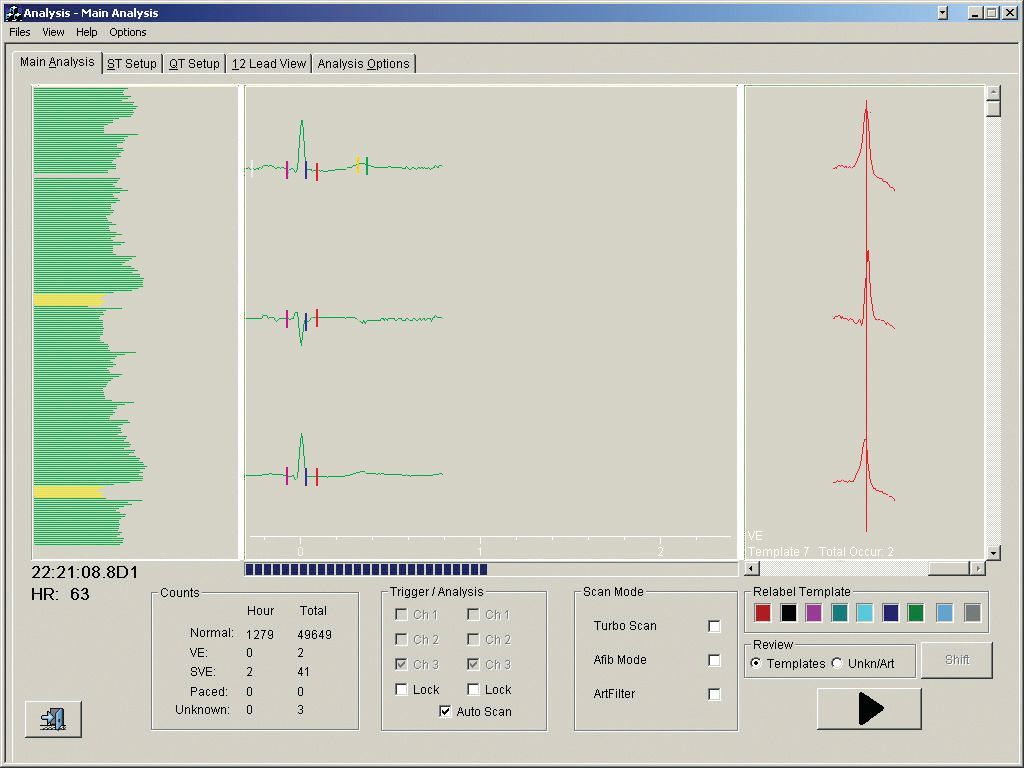
Task: Click the title bar dropdown arrow button
Action: [942, 13]
